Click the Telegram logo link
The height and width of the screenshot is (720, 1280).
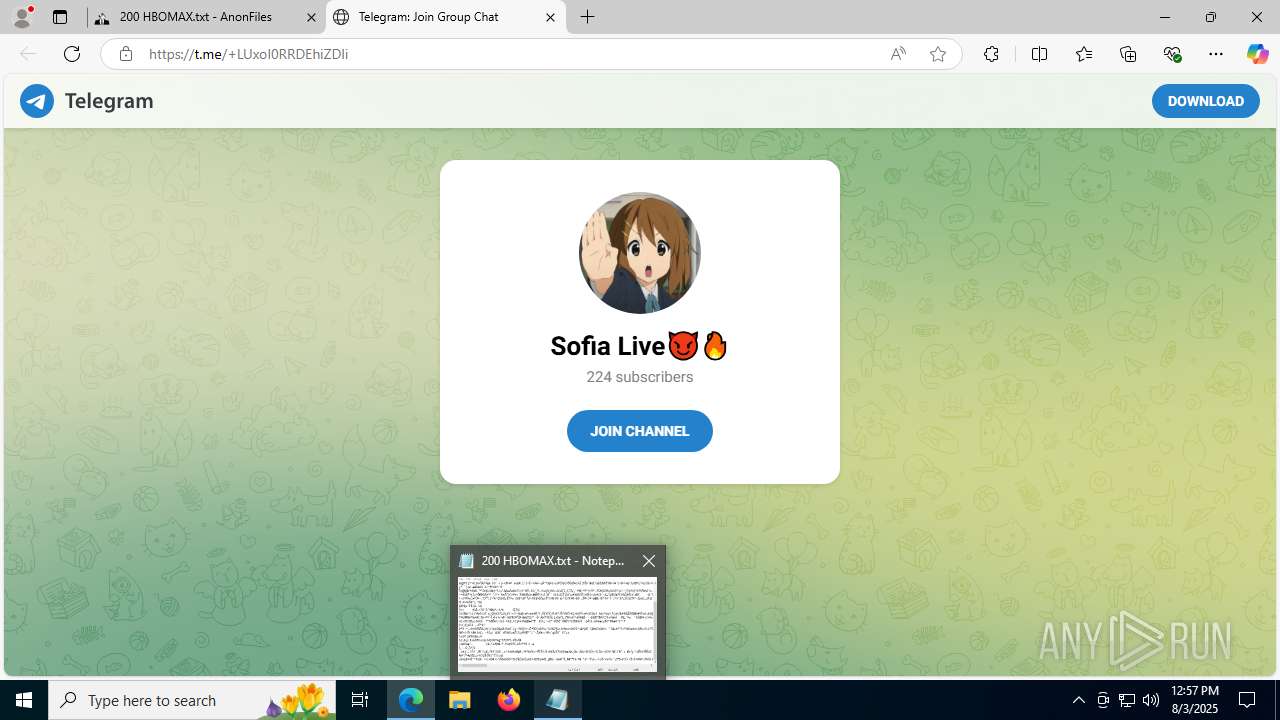coord(87,101)
